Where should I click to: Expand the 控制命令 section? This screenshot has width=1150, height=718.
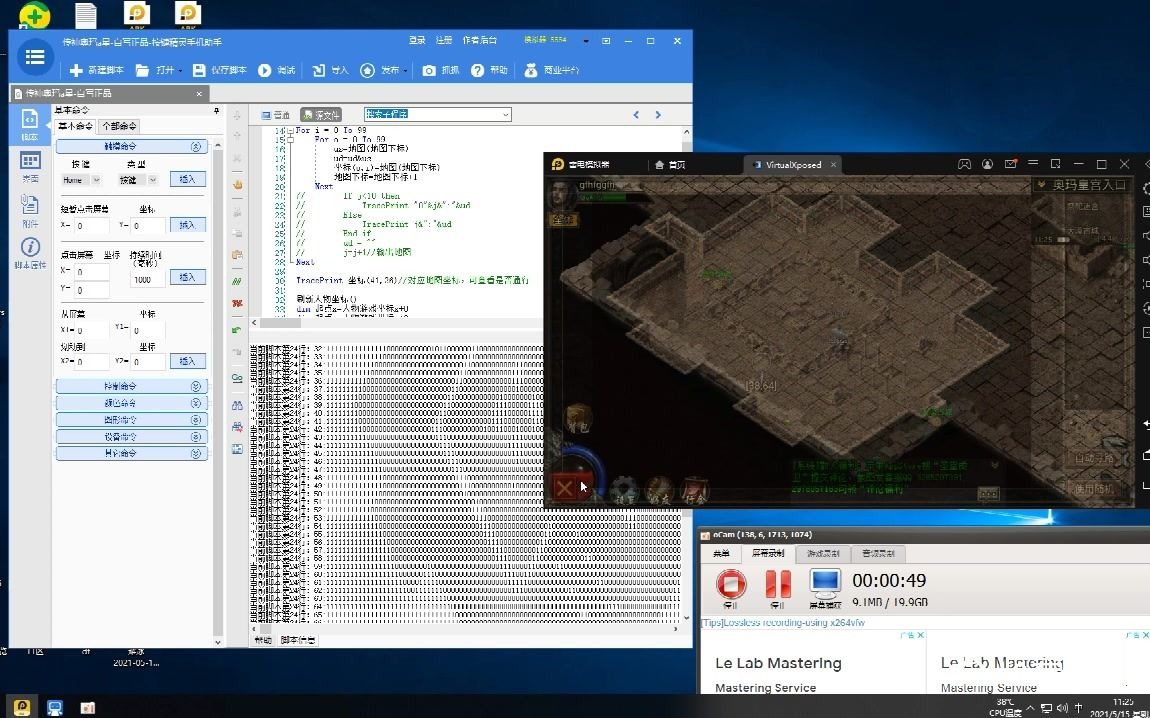click(x=131, y=387)
